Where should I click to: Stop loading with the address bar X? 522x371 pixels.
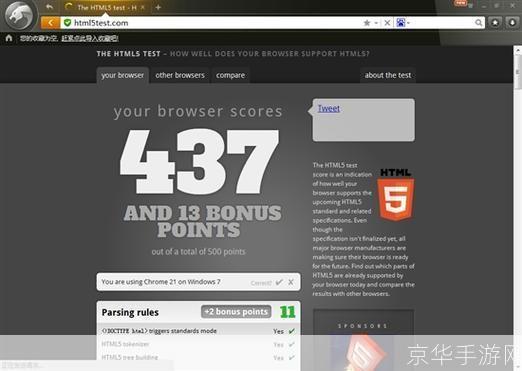coord(387,23)
